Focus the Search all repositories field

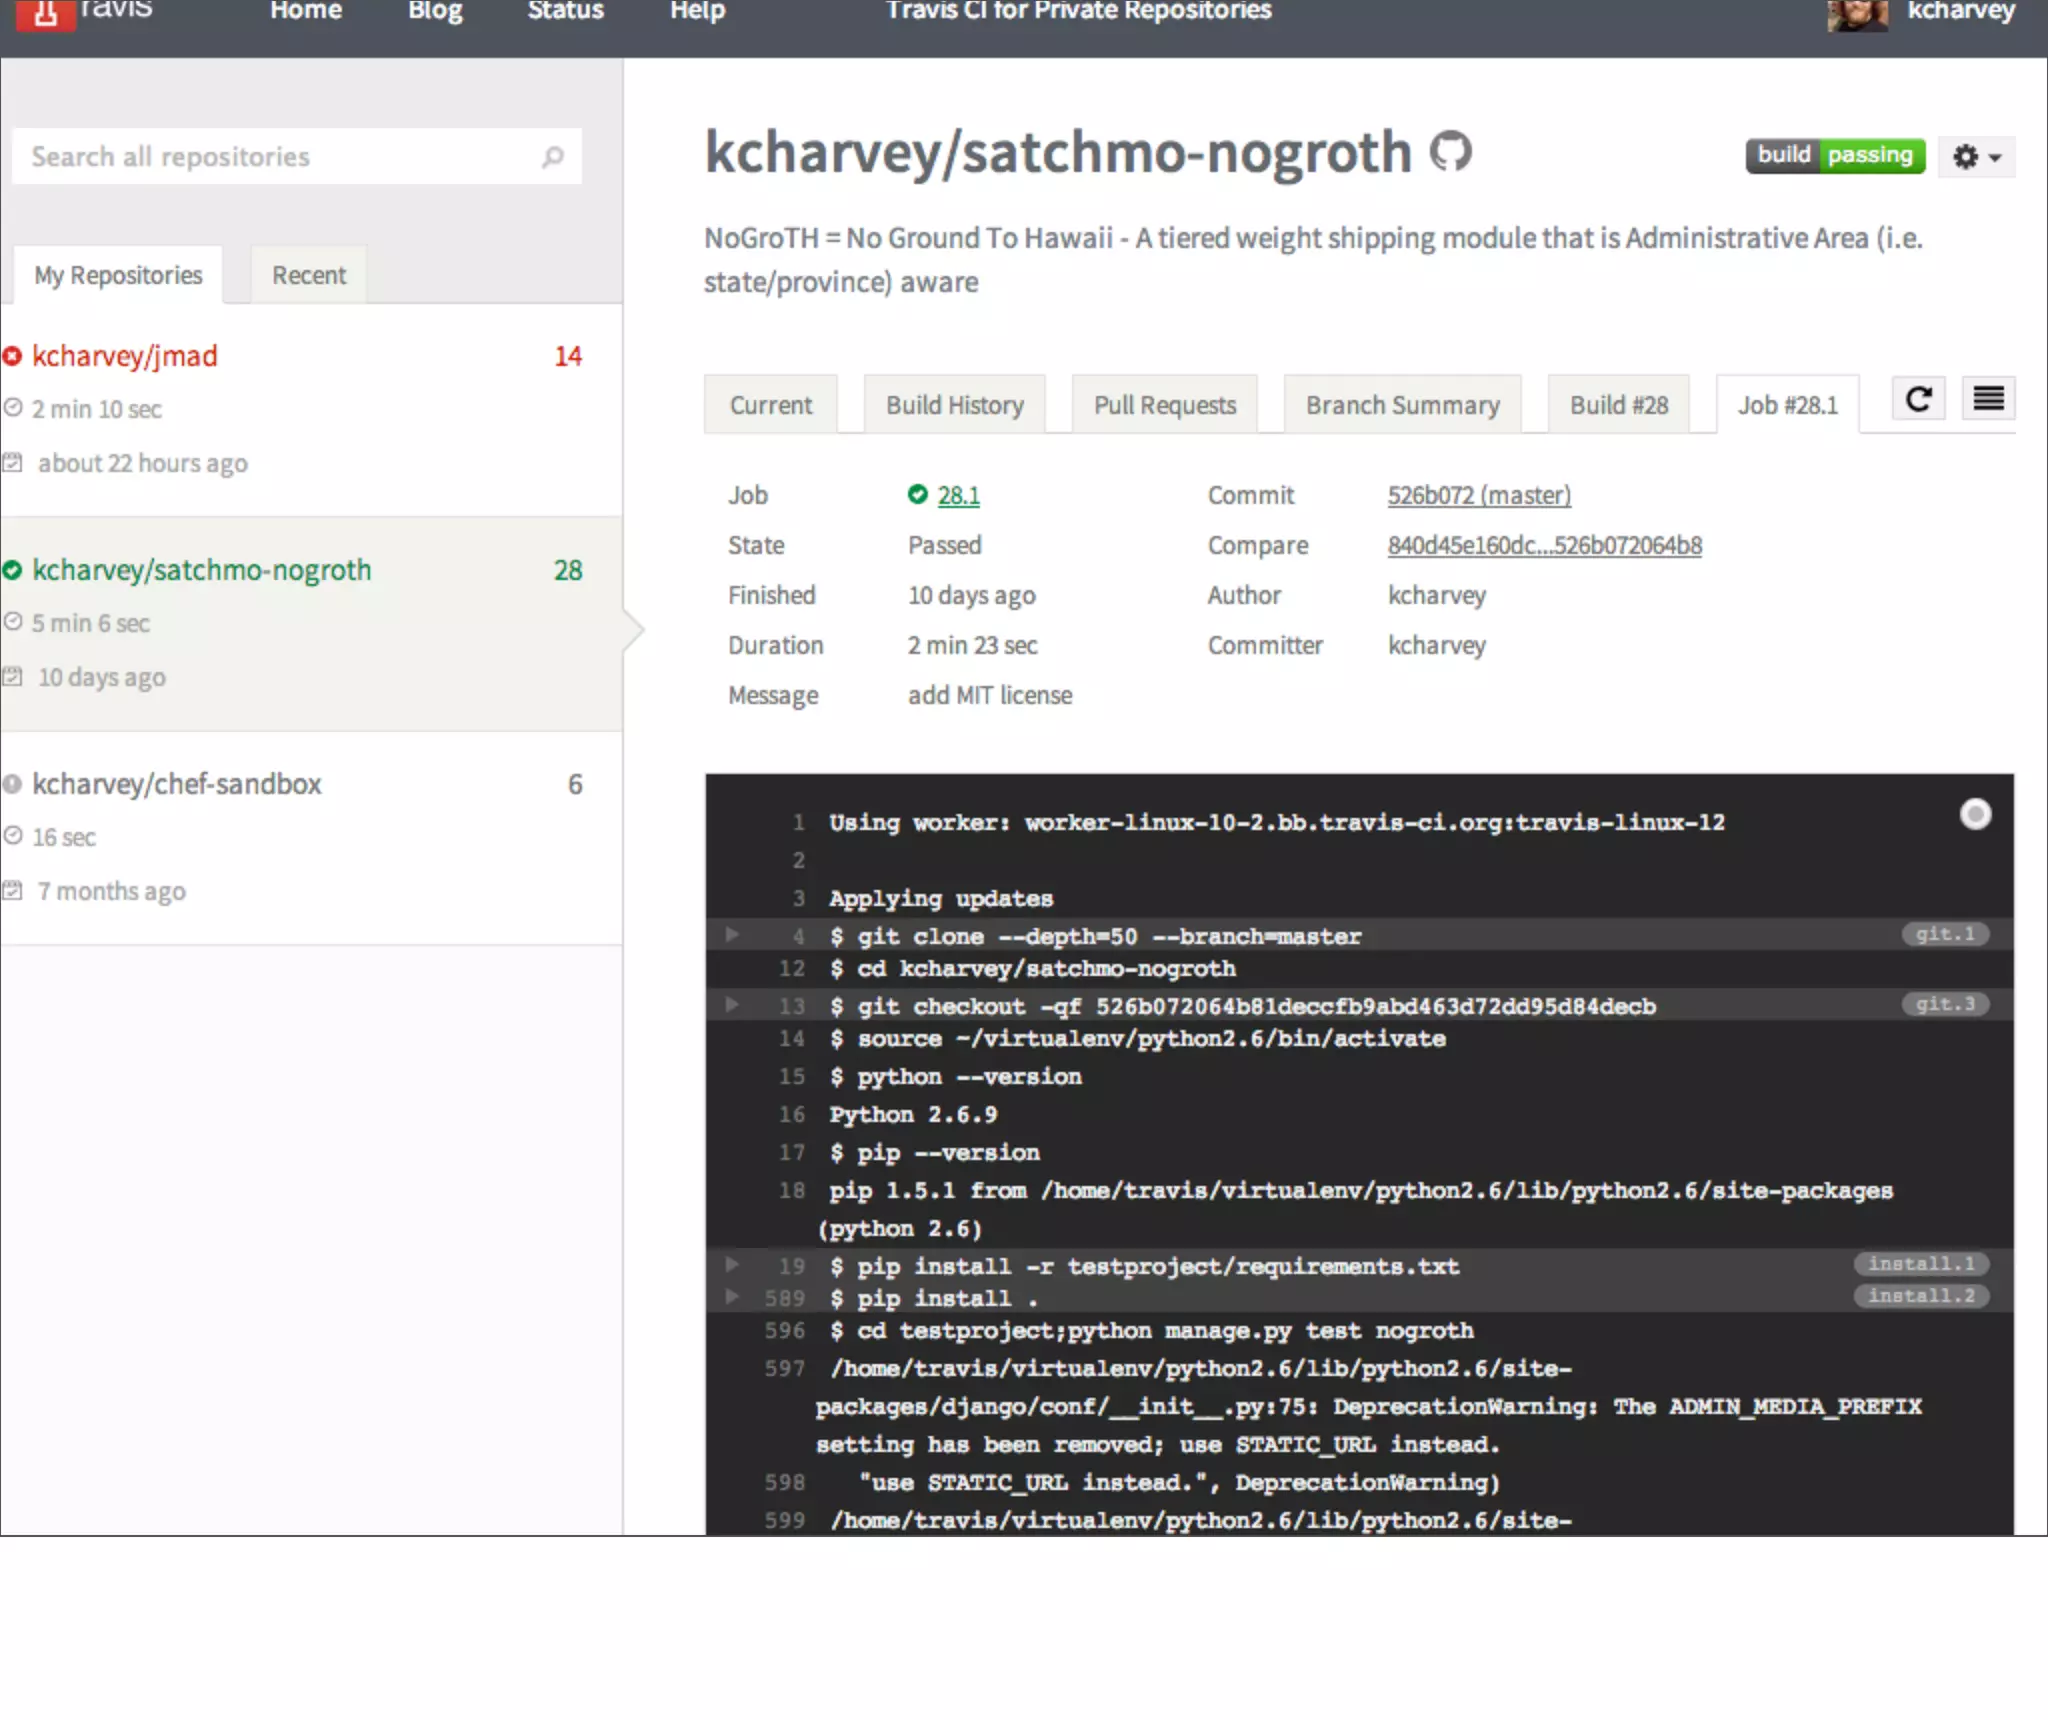click(297, 156)
